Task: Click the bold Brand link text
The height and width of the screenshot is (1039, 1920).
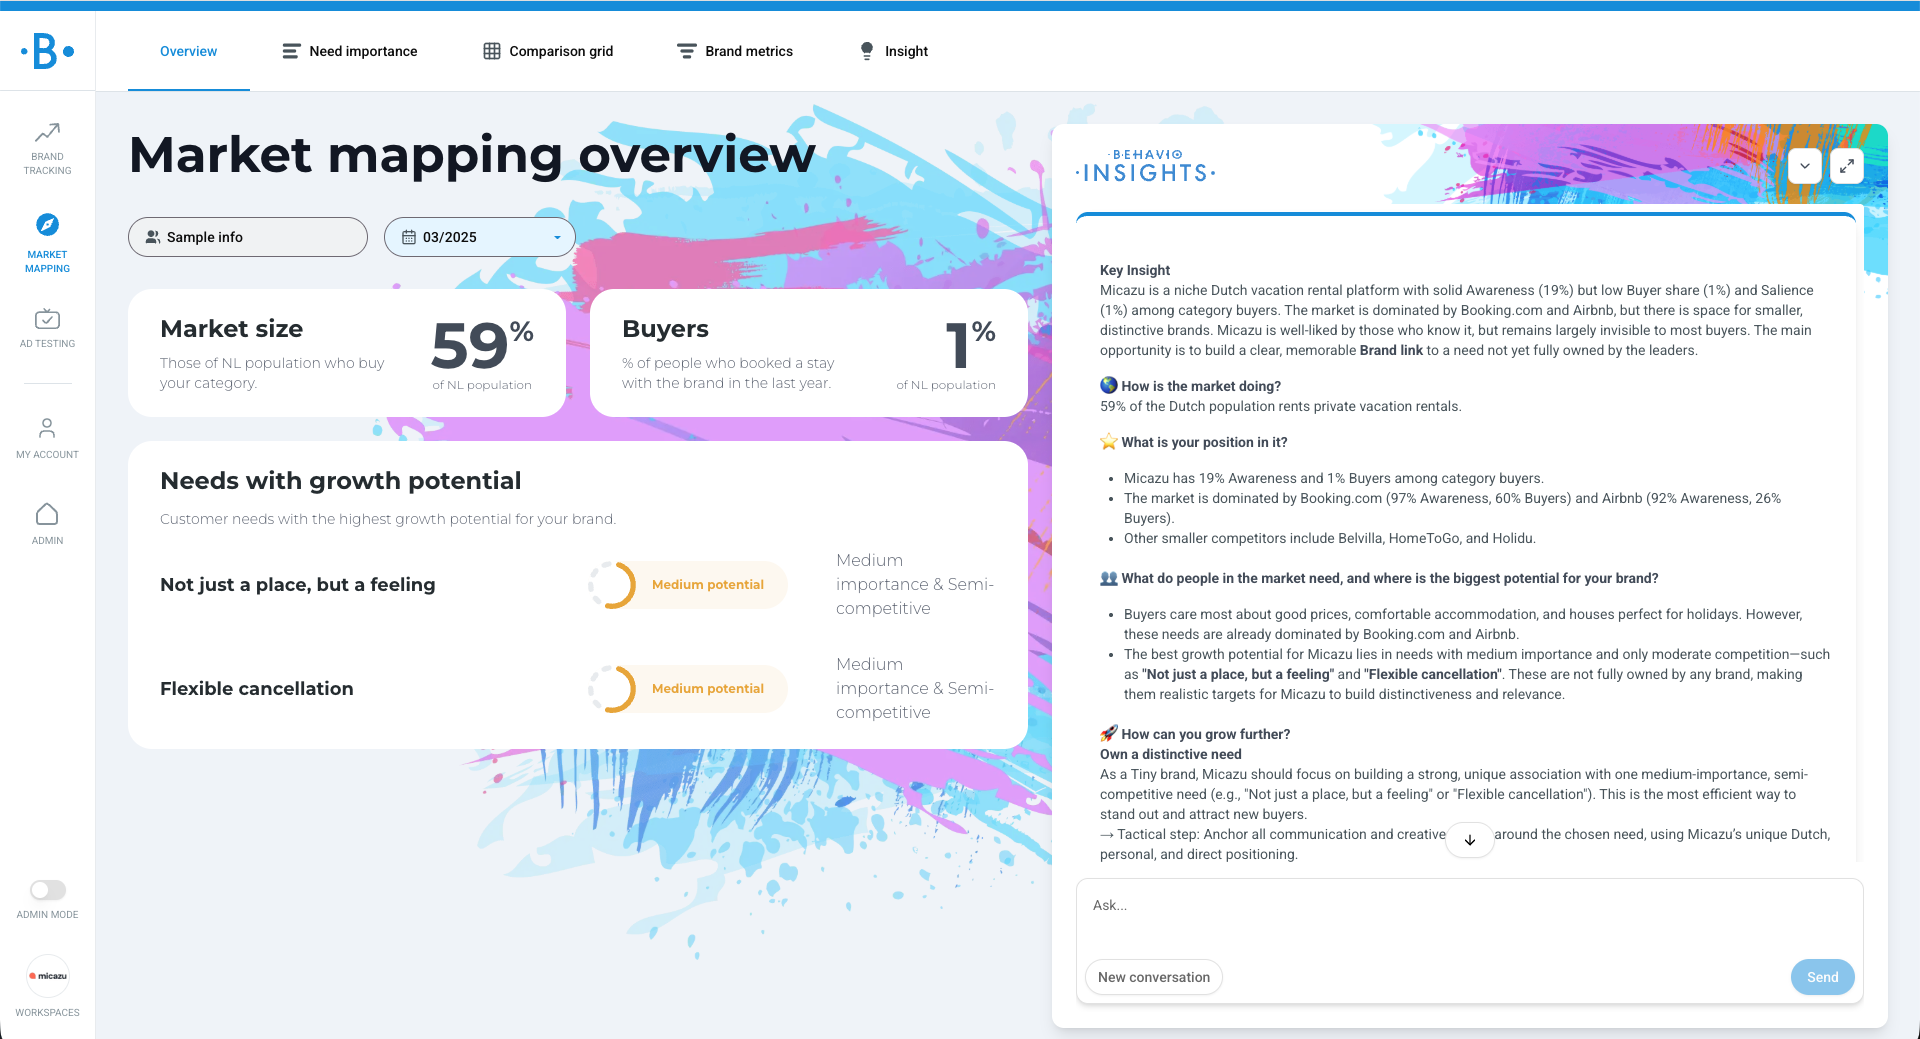Action: (x=1391, y=350)
